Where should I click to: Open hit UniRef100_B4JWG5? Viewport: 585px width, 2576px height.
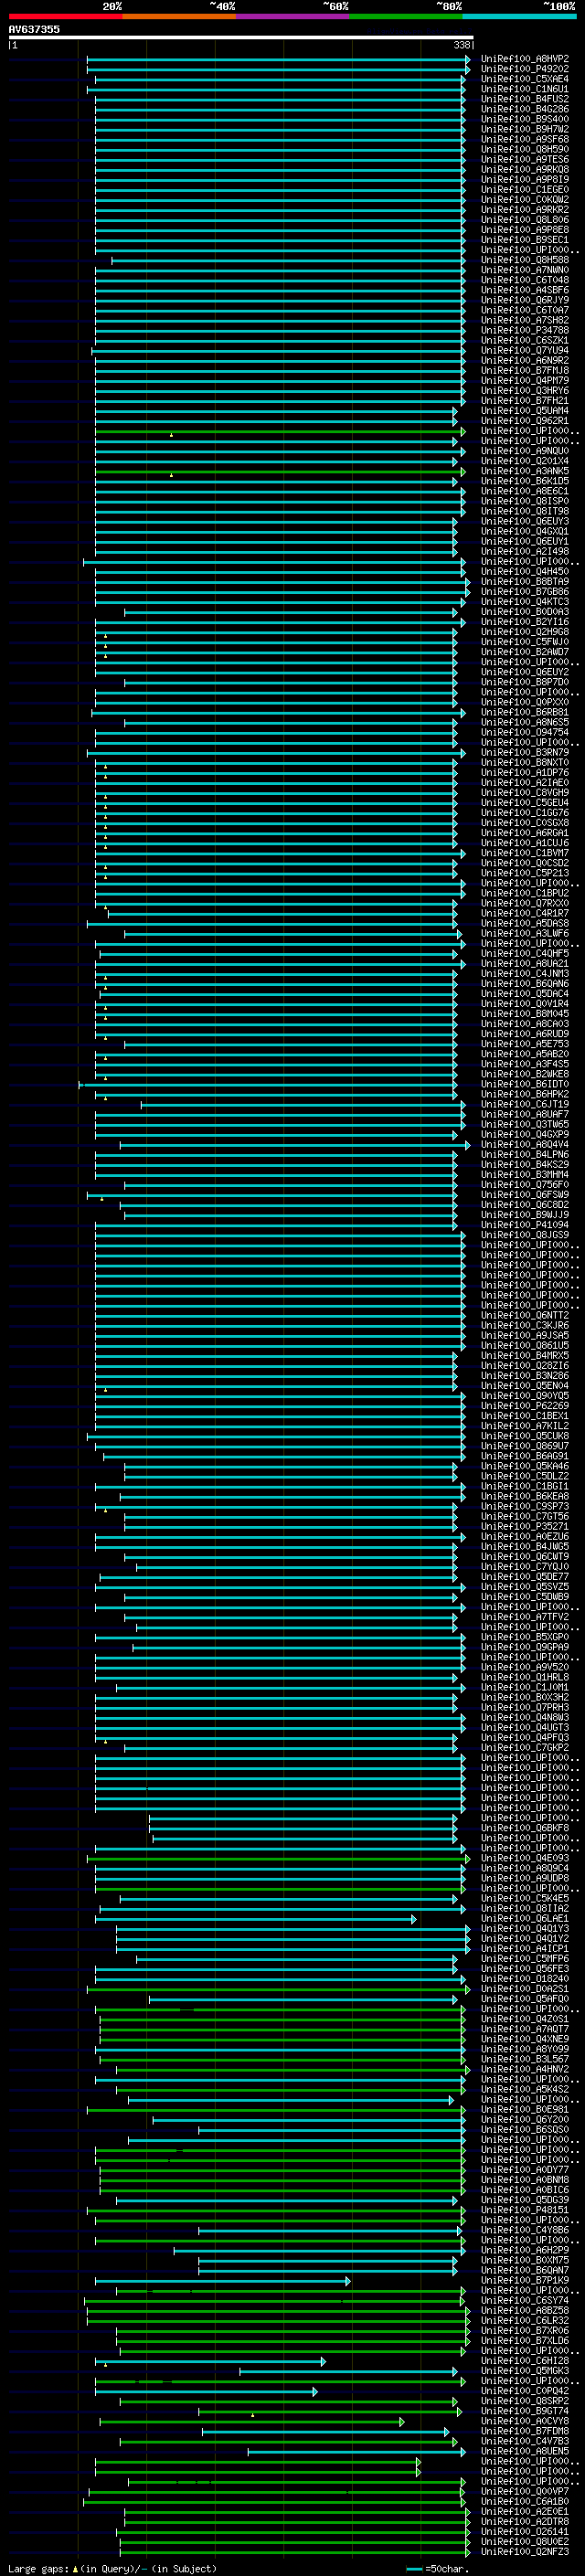524,1547
